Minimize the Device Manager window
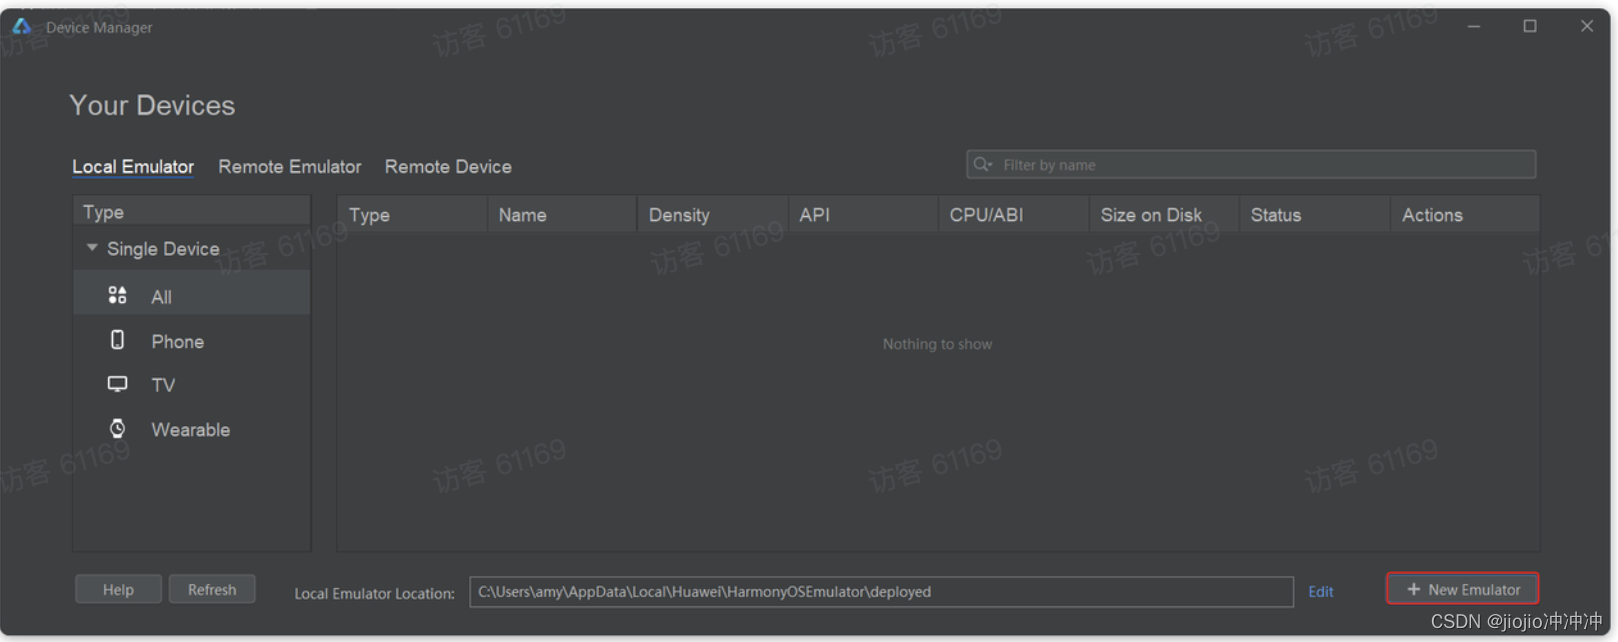The height and width of the screenshot is (642, 1618). (x=1473, y=26)
